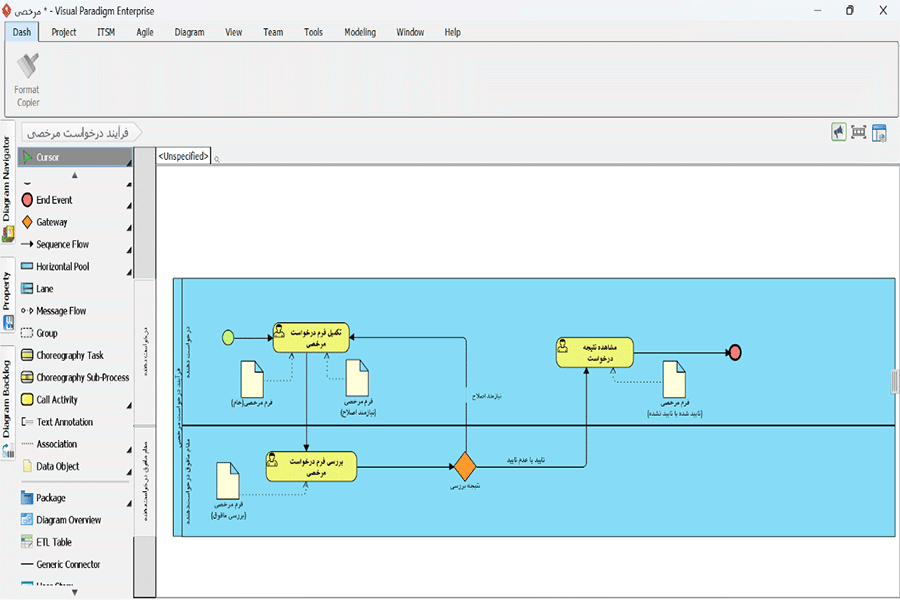Open the Modeling menu
The height and width of the screenshot is (600, 900).
pyautogui.click(x=360, y=32)
